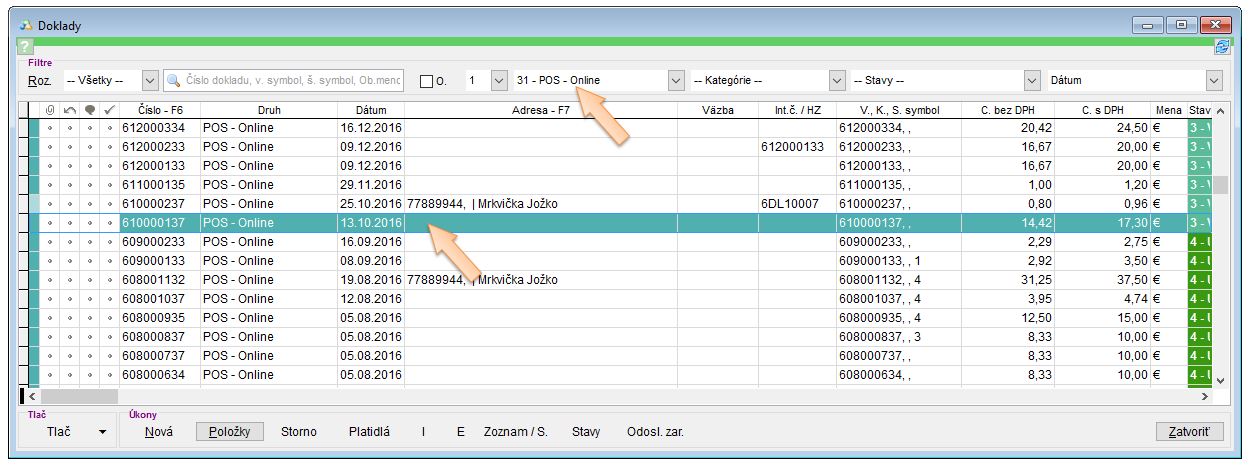This screenshot has height=466, width=1250.
Task: Click the 'Číslo - F6' column header
Action: point(160,109)
